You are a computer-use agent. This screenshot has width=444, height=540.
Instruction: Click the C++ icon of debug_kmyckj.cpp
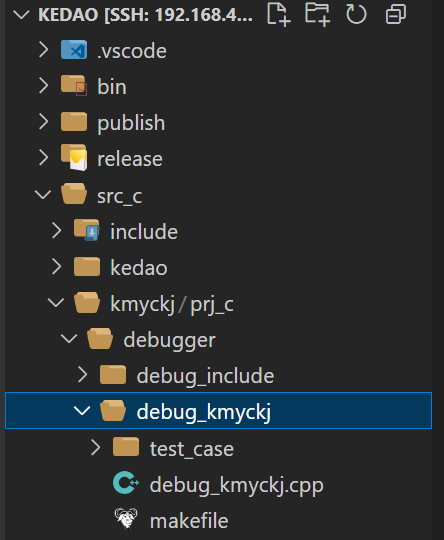(x=126, y=483)
